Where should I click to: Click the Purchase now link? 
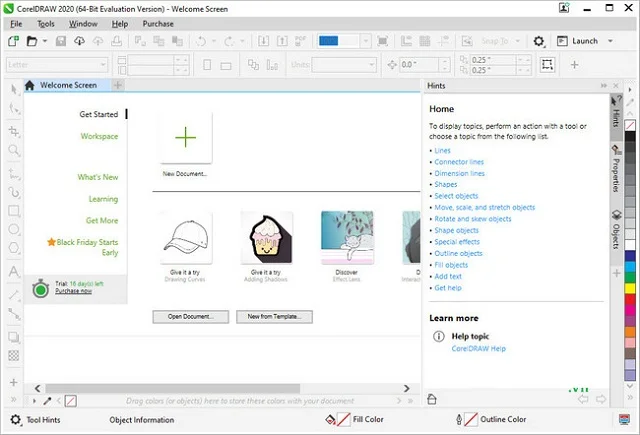[x=73, y=291]
